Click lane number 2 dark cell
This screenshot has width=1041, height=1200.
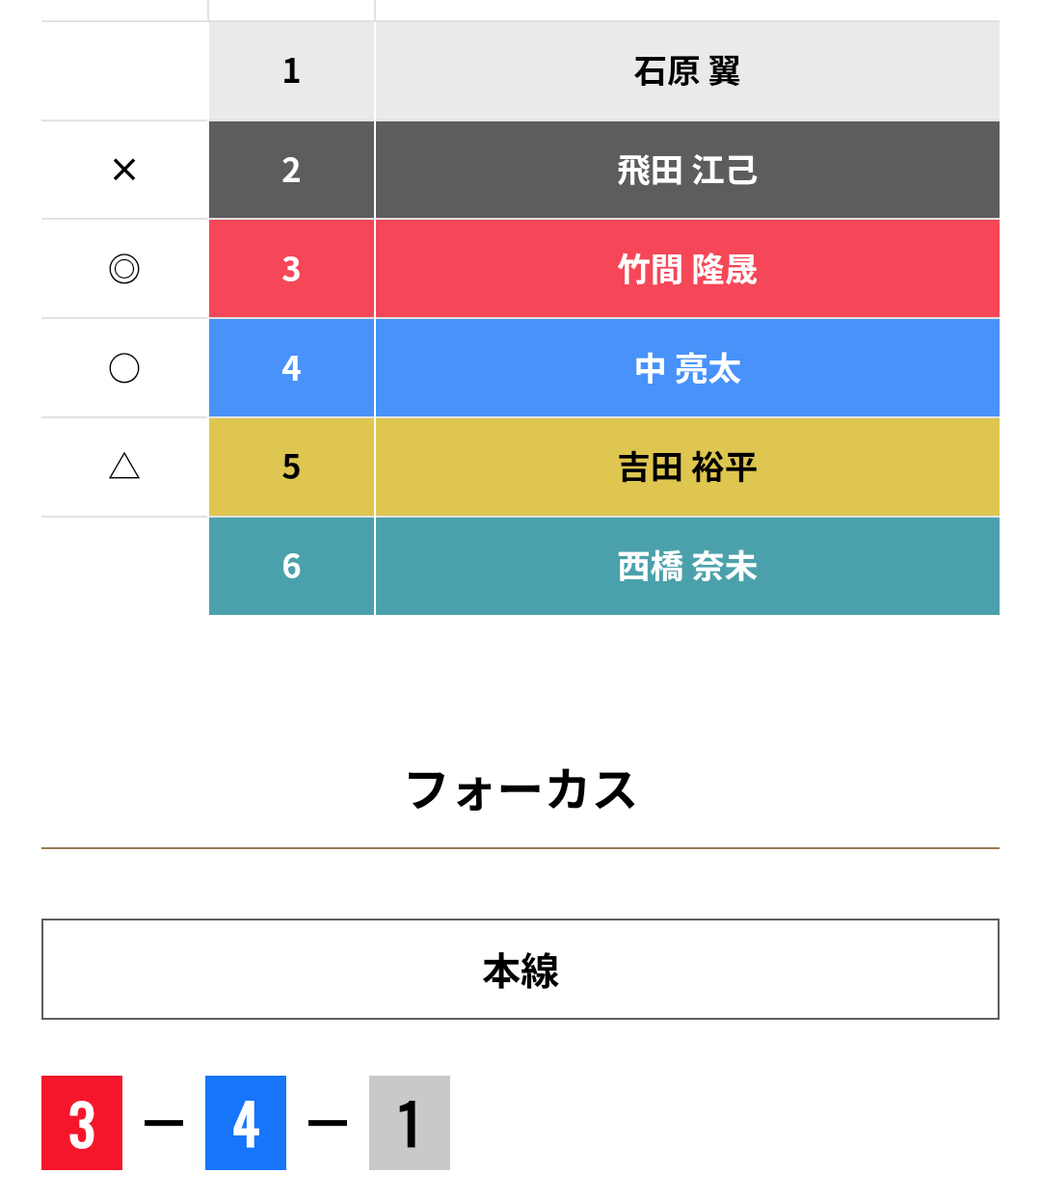tap(291, 170)
